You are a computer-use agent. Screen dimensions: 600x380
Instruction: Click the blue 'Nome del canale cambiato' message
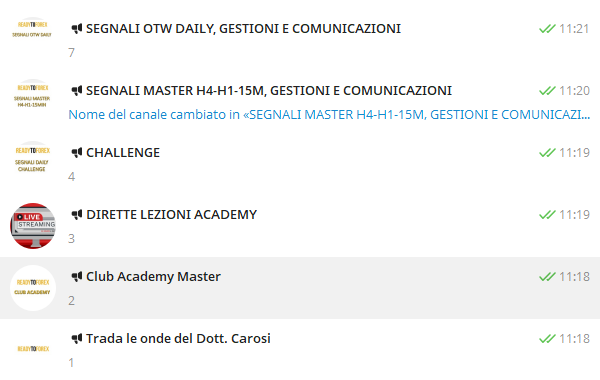click(x=329, y=114)
